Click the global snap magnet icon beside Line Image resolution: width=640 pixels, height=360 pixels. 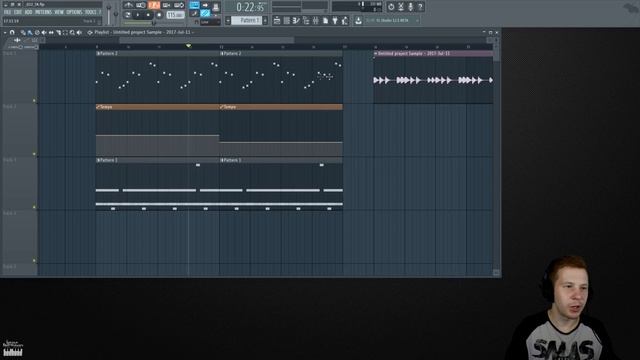196,22
